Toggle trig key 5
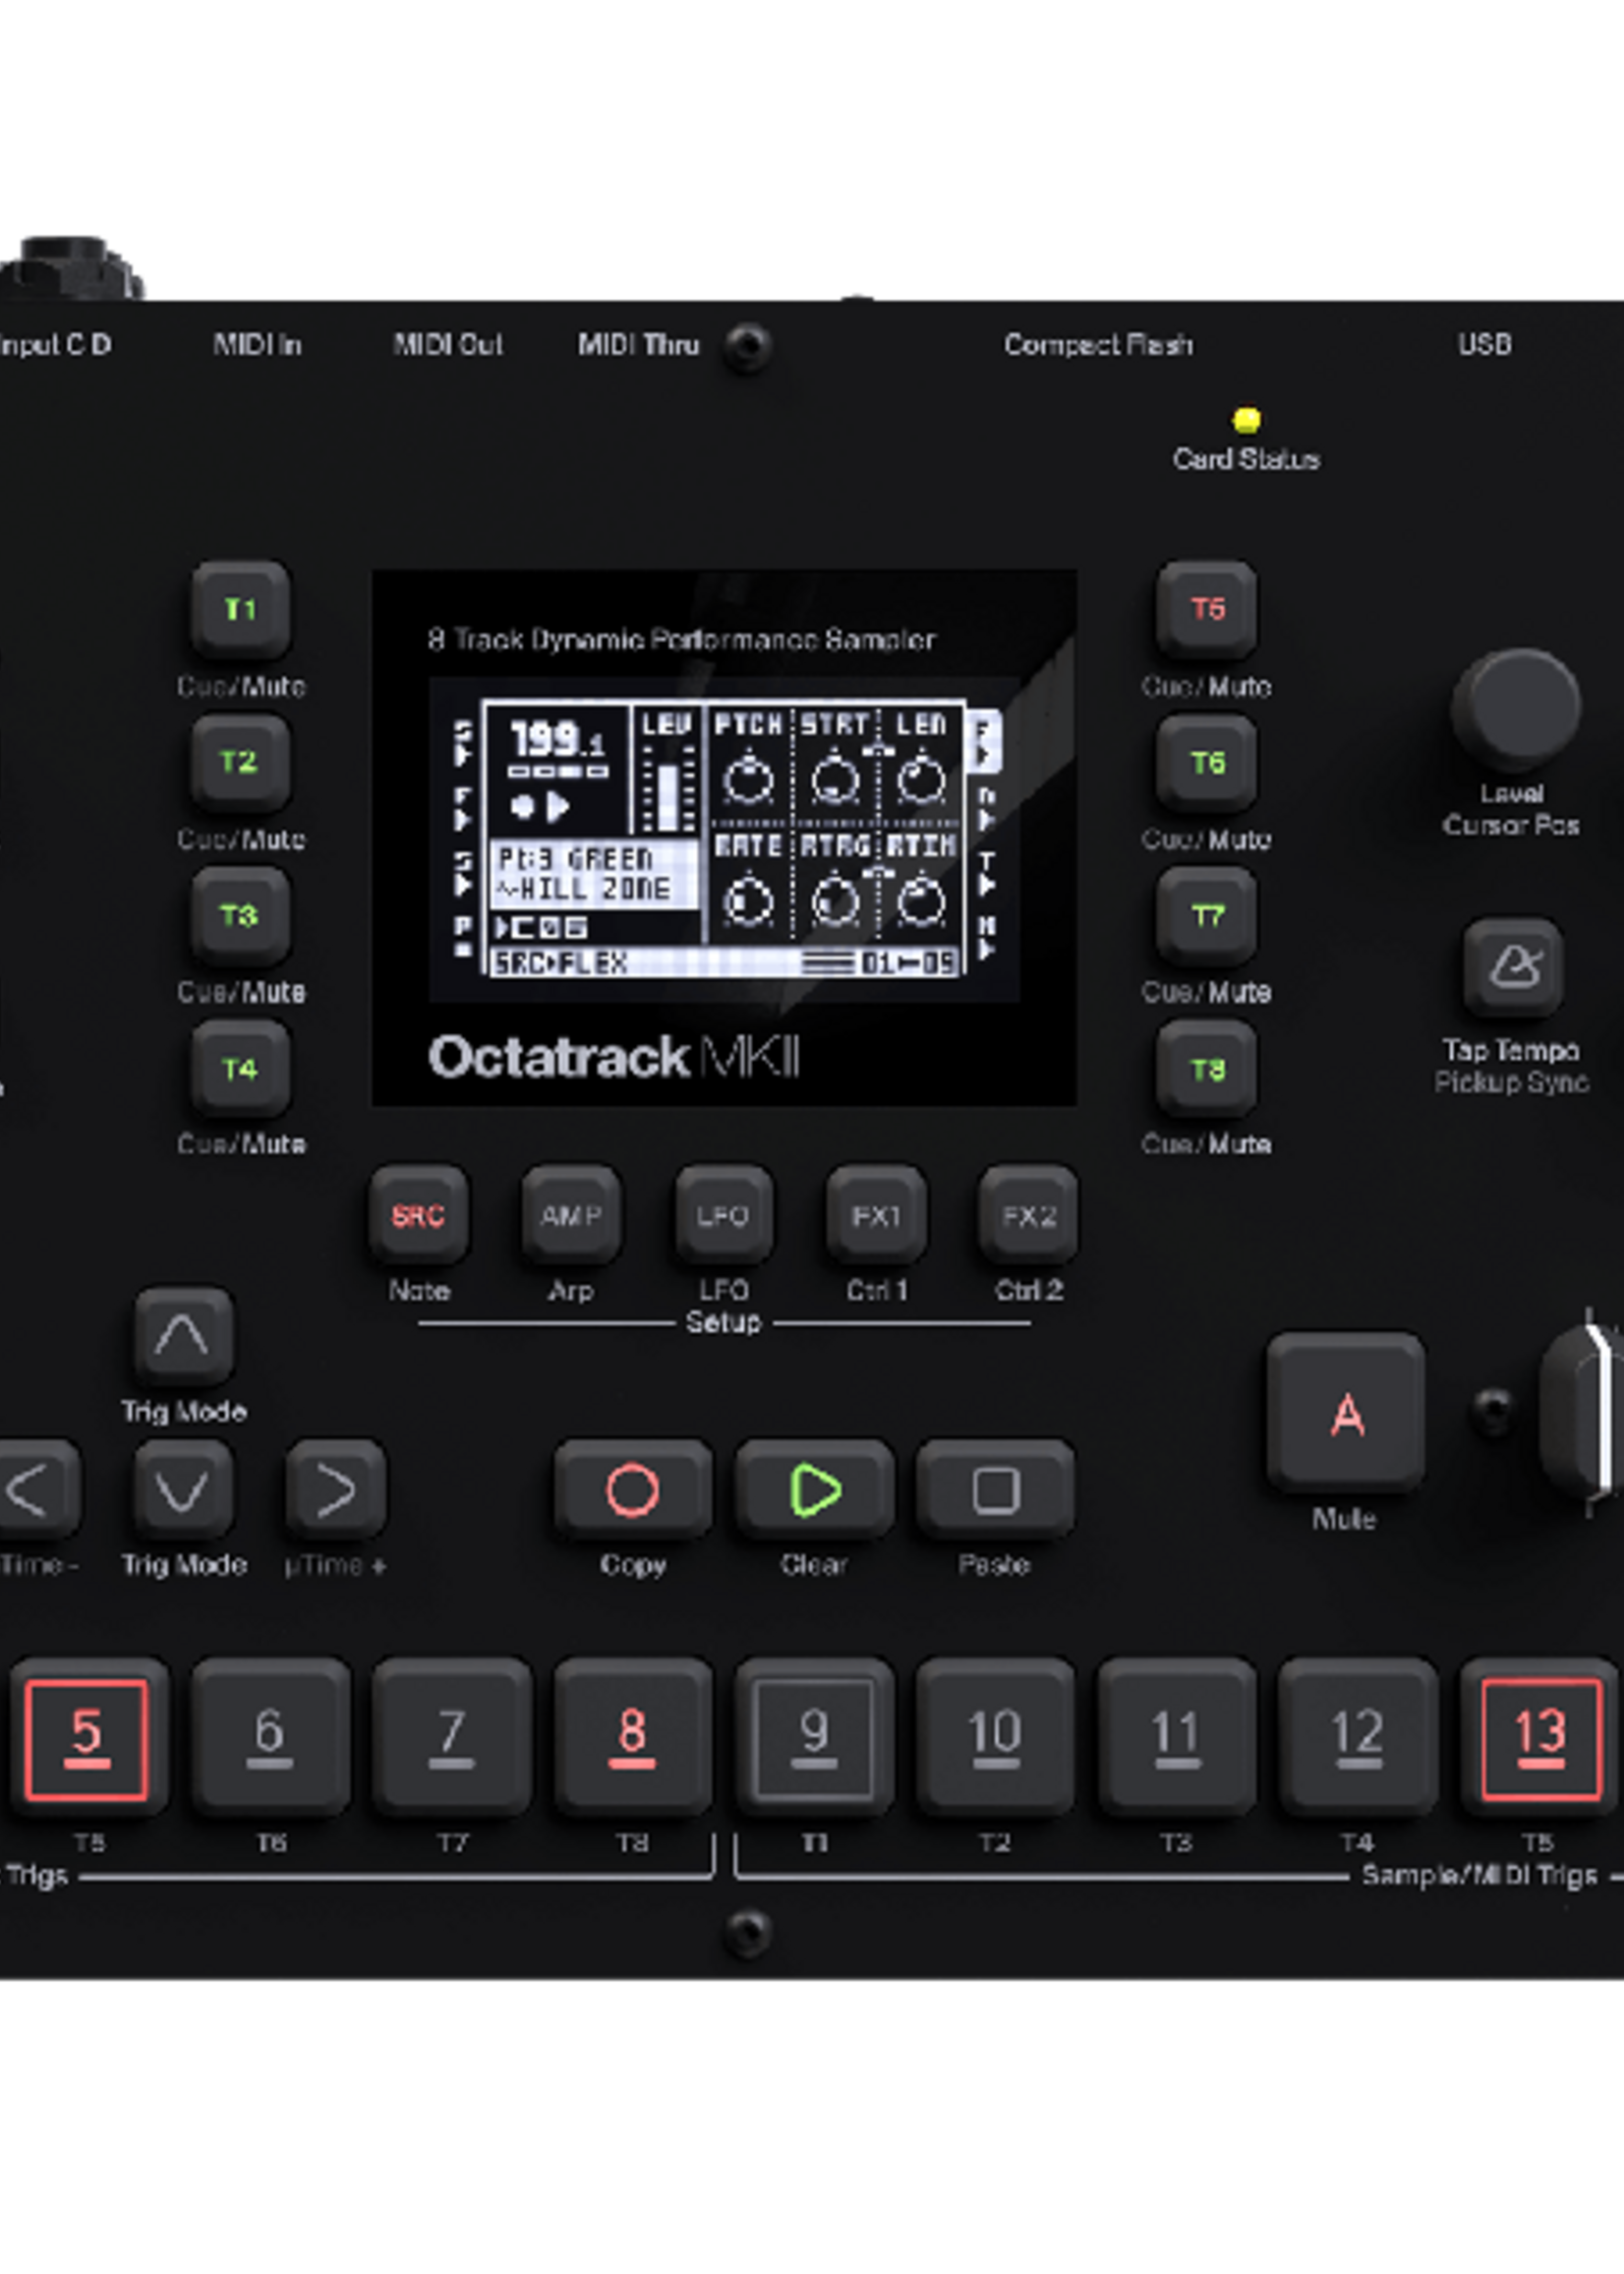 (88, 1737)
